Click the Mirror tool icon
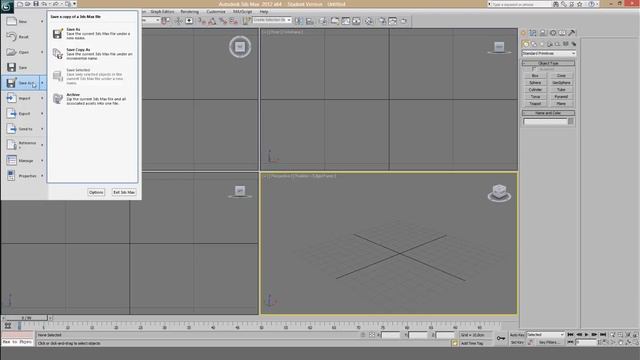This screenshot has height=360, width=640. click(299, 21)
